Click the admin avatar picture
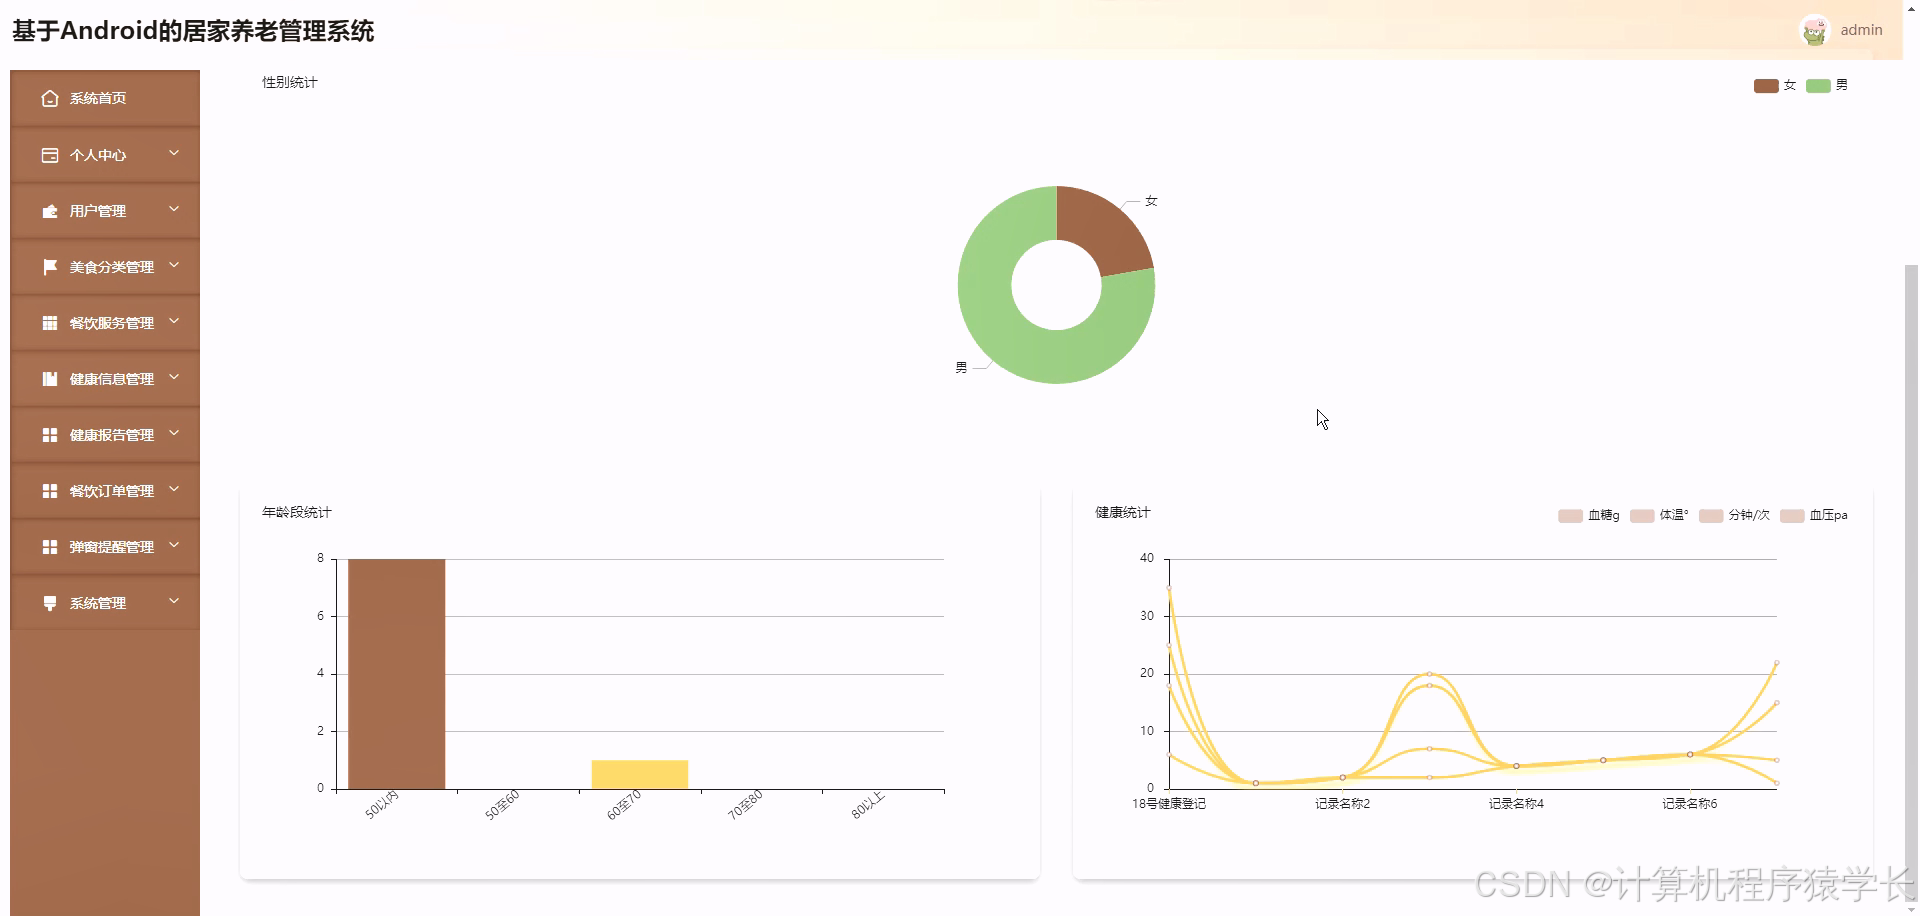1920x916 pixels. (1814, 31)
